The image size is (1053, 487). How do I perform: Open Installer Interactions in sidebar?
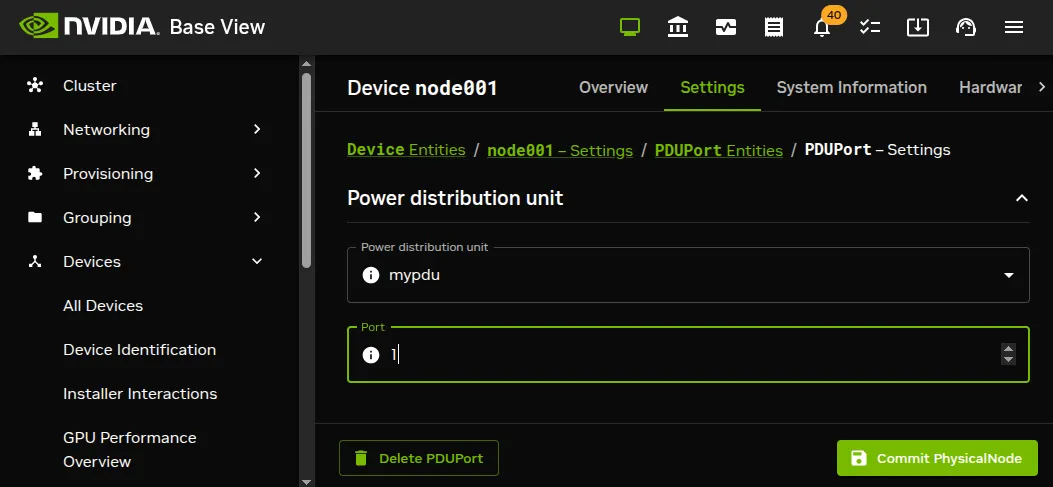click(140, 394)
